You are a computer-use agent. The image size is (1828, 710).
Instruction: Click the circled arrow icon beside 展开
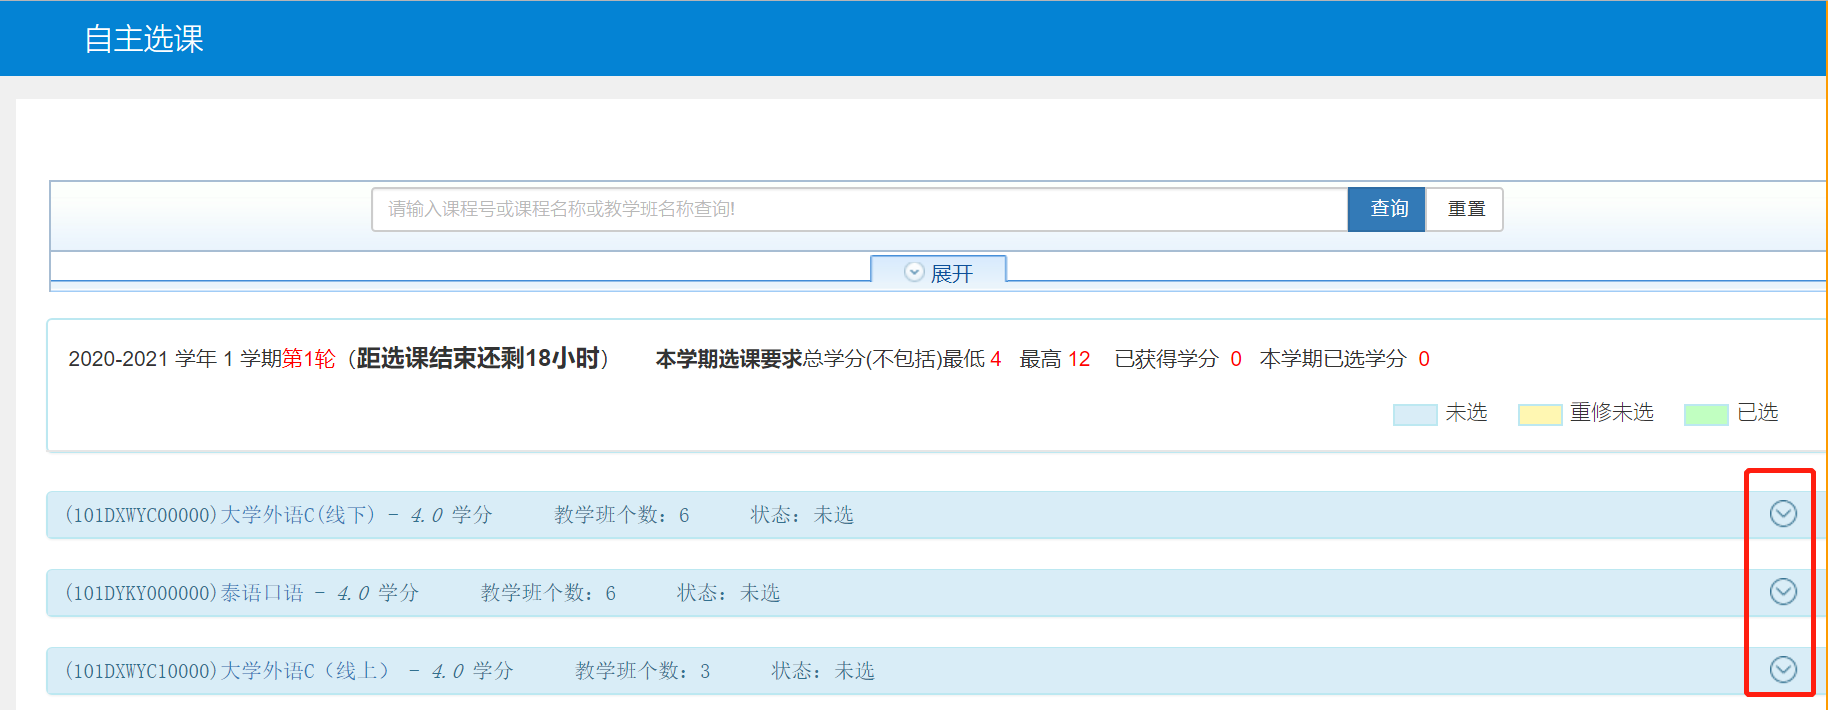[914, 273]
